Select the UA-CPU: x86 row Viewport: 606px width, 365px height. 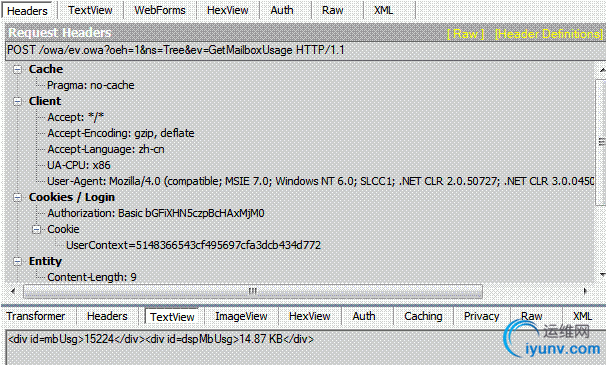(x=79, y=165)
